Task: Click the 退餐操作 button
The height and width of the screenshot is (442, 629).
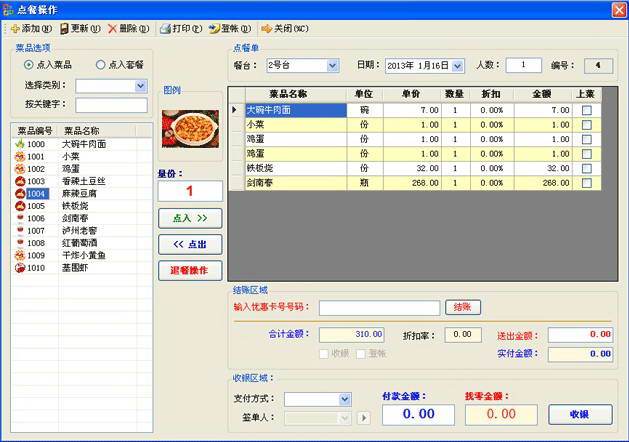Action: [190, 270]
